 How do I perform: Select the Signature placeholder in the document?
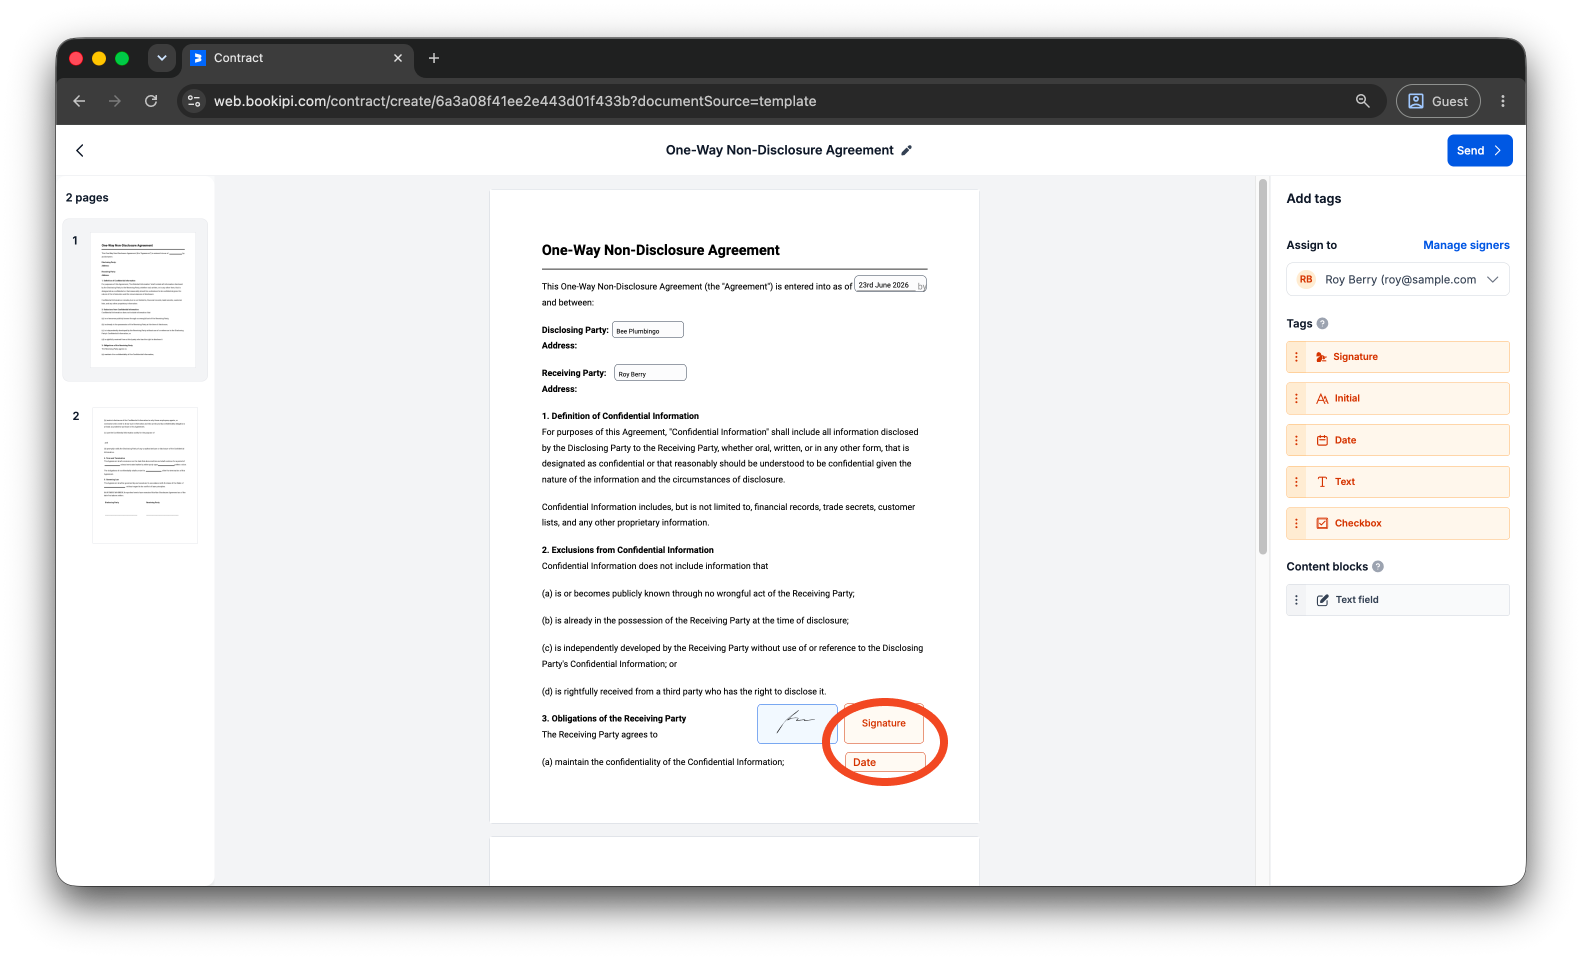(884, 723)
